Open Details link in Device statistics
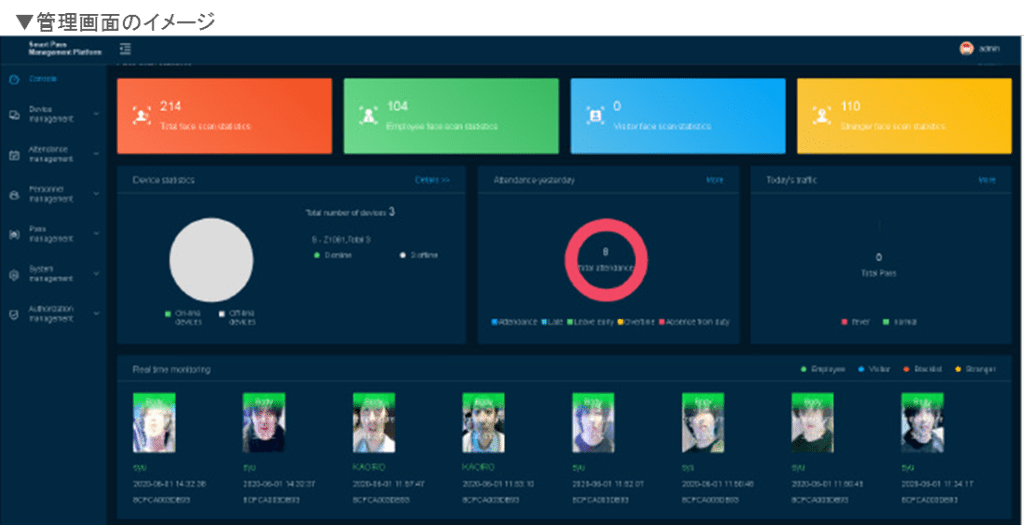Viewport: 1024px width, 525px height. pyautogui.click(x=432, y=180)
